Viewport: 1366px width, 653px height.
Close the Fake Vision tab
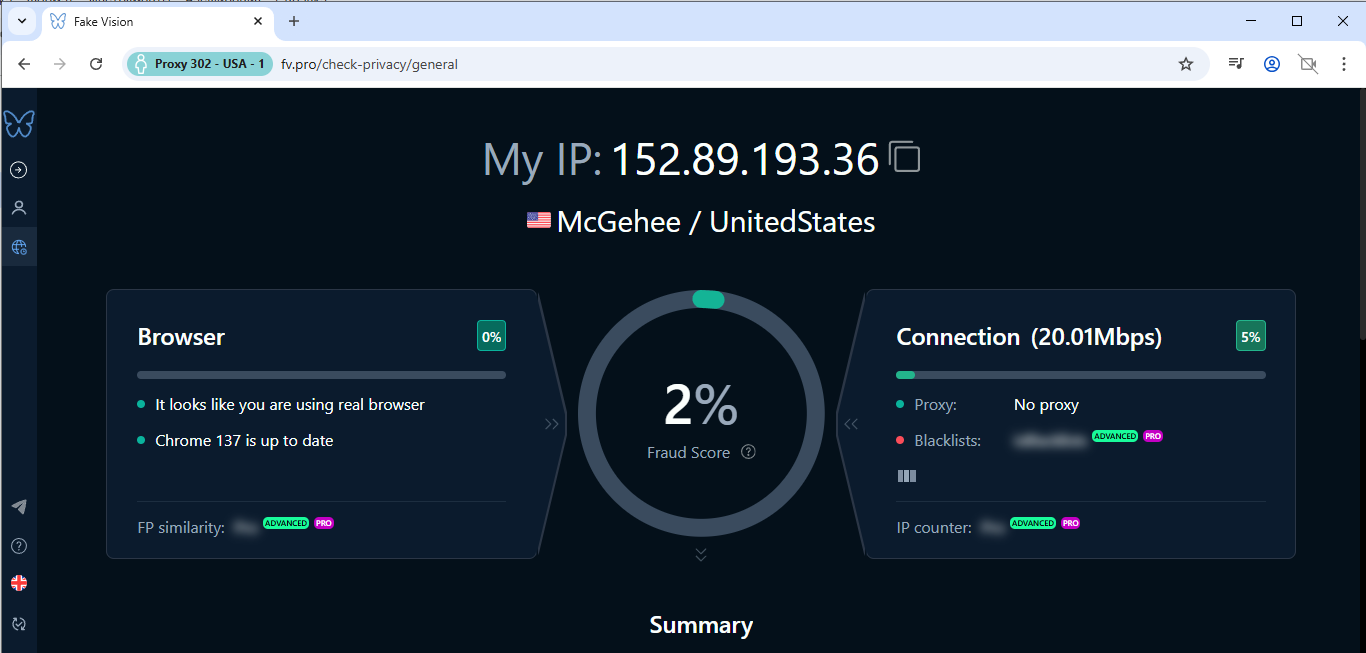click(258, 21)
